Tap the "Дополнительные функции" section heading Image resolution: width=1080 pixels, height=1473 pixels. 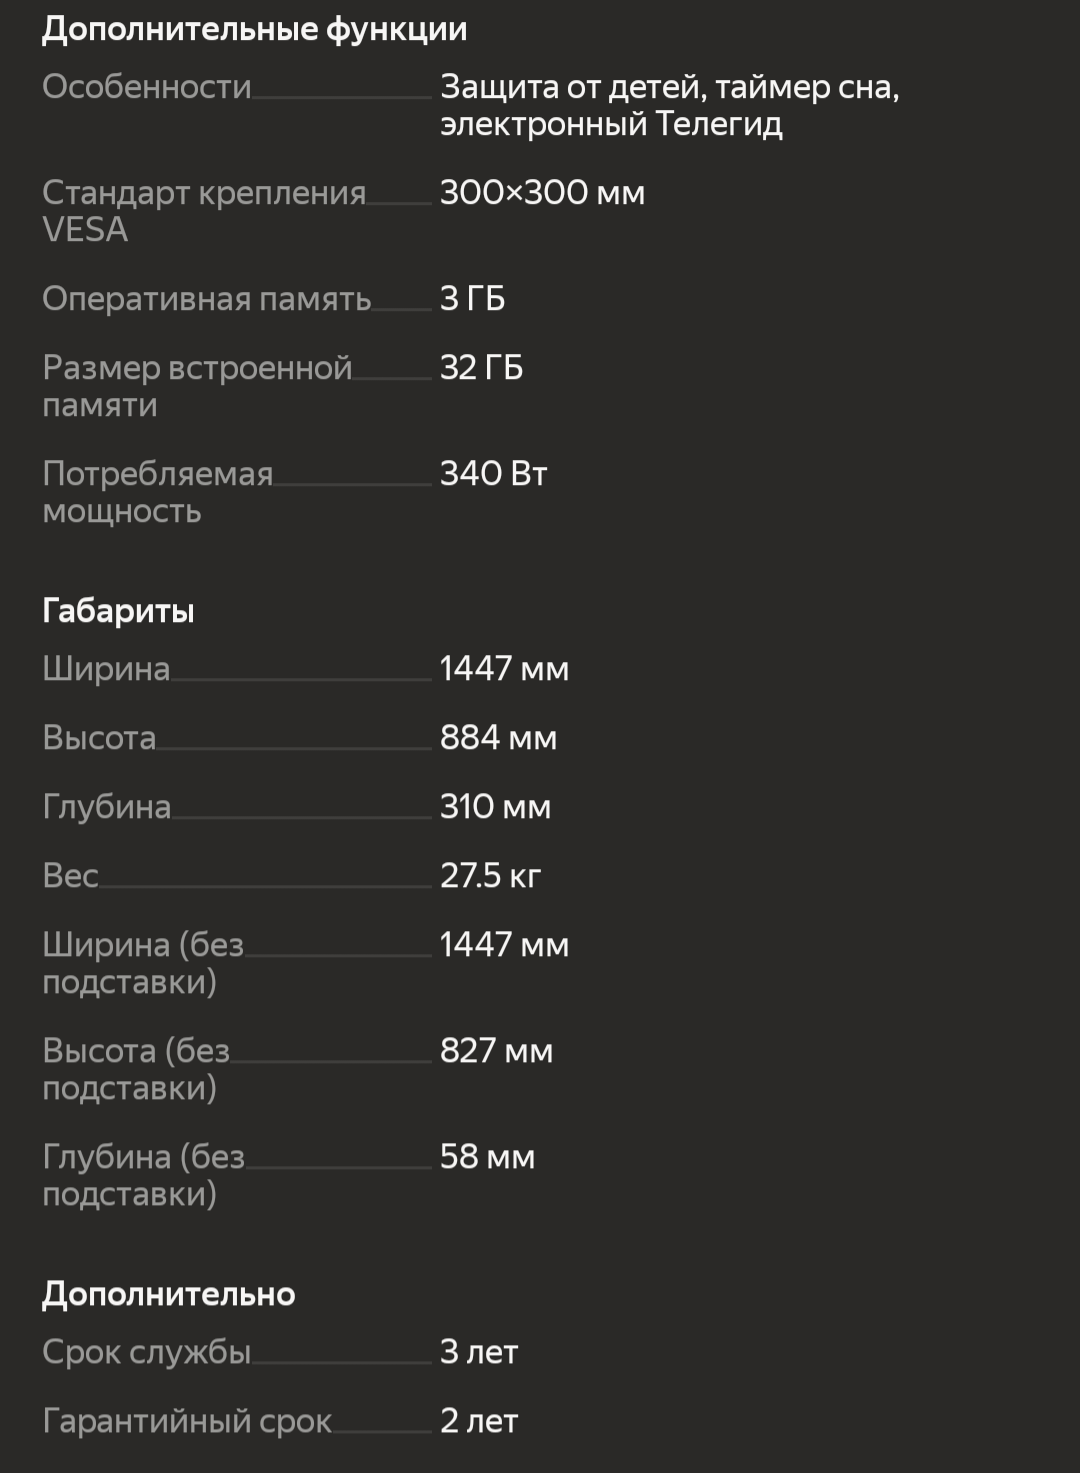[x=254, y=29]
